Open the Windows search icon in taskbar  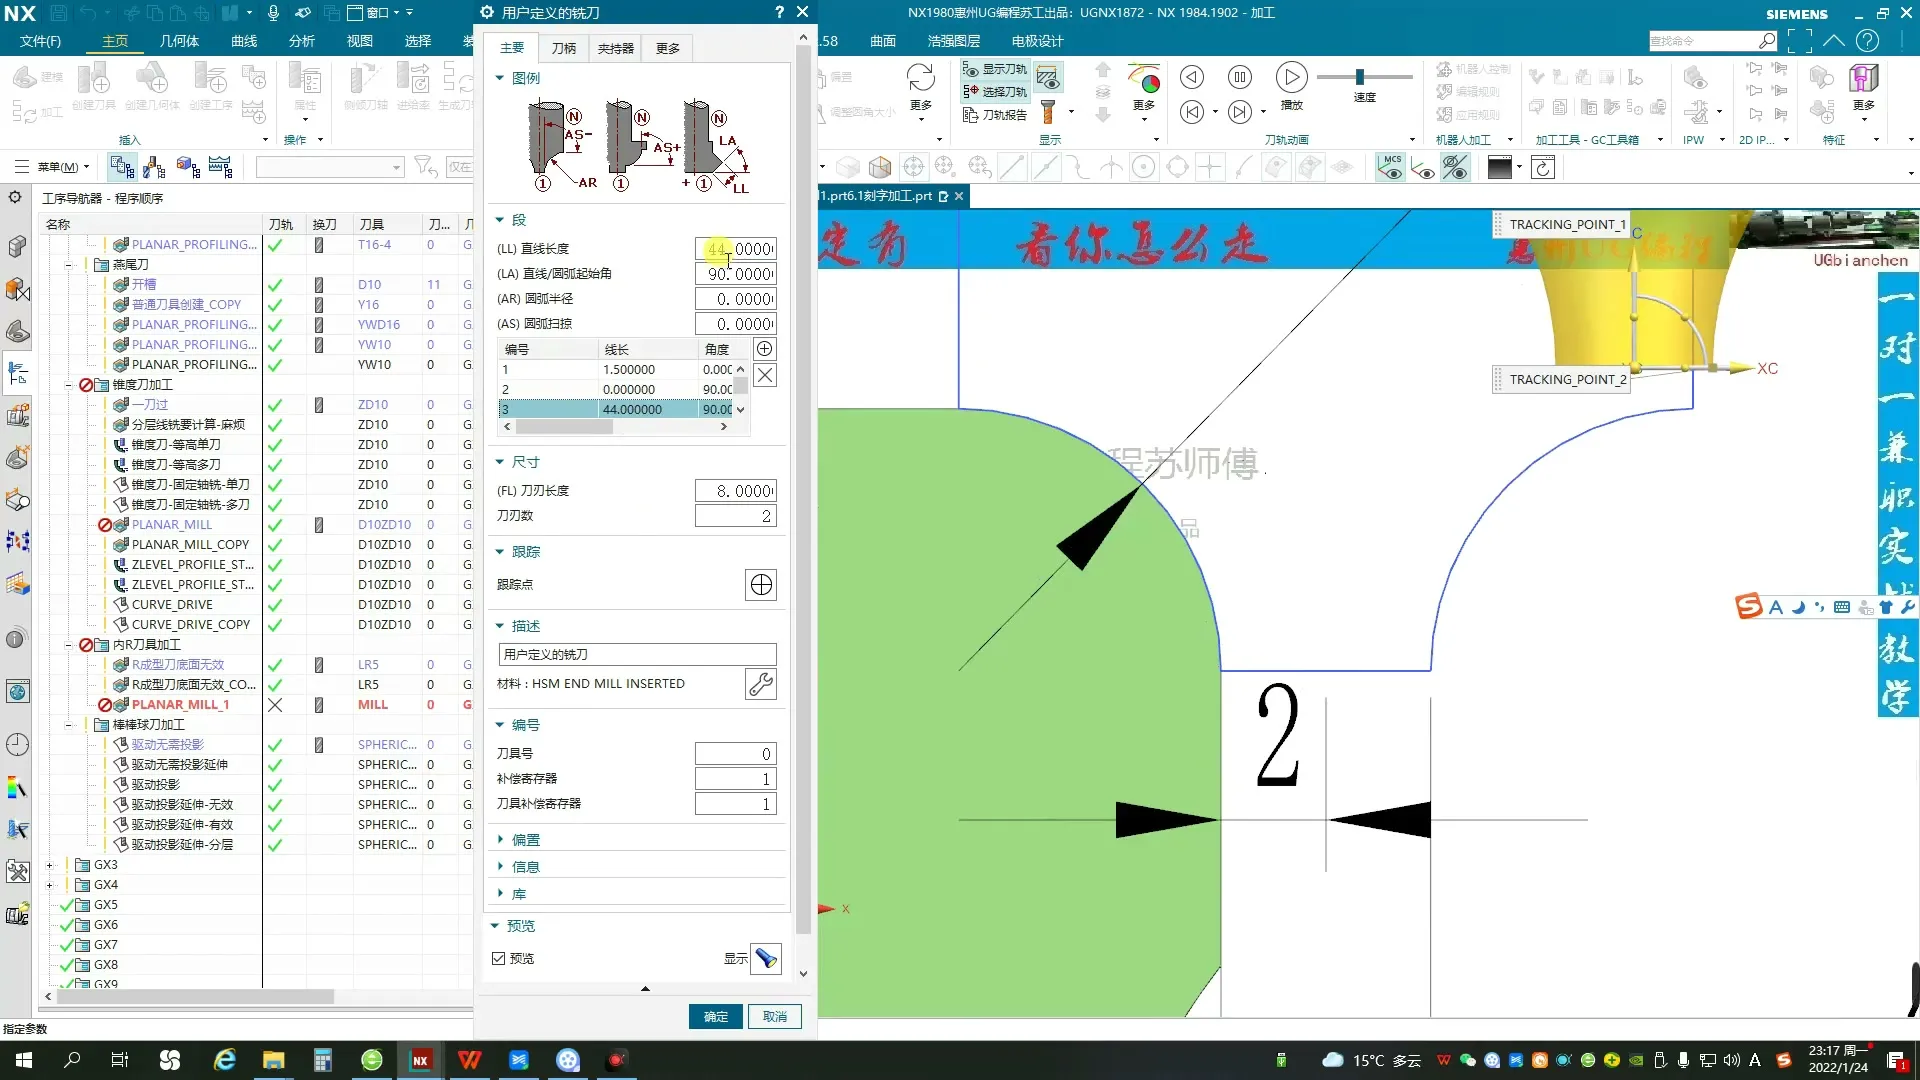click(x=72, y=1060)
